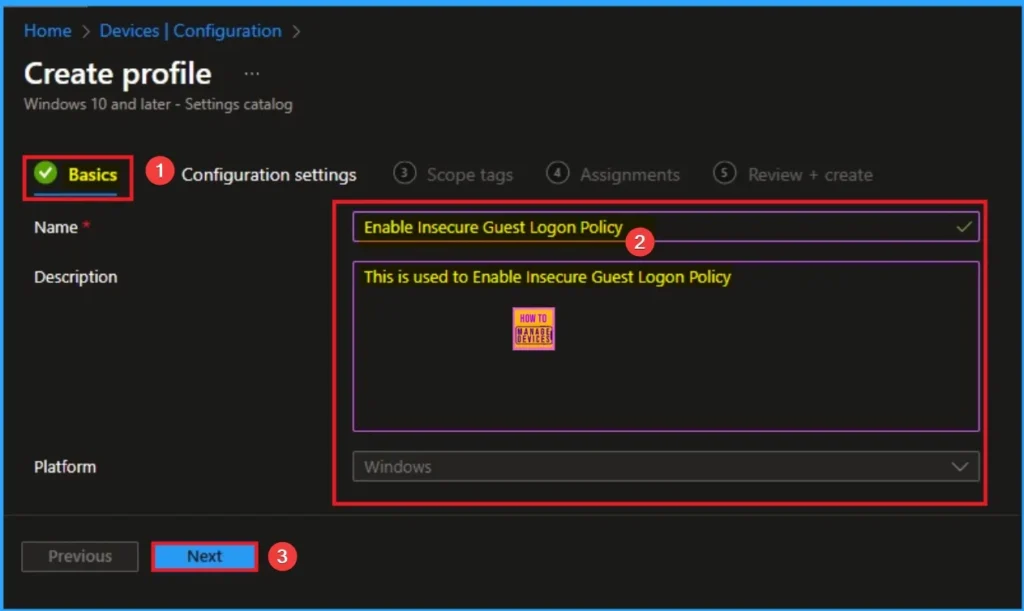Image resolution: width=1024 pixels, height=611 pixels.
Task: Select the Assignments tab label
Action: 629,175
